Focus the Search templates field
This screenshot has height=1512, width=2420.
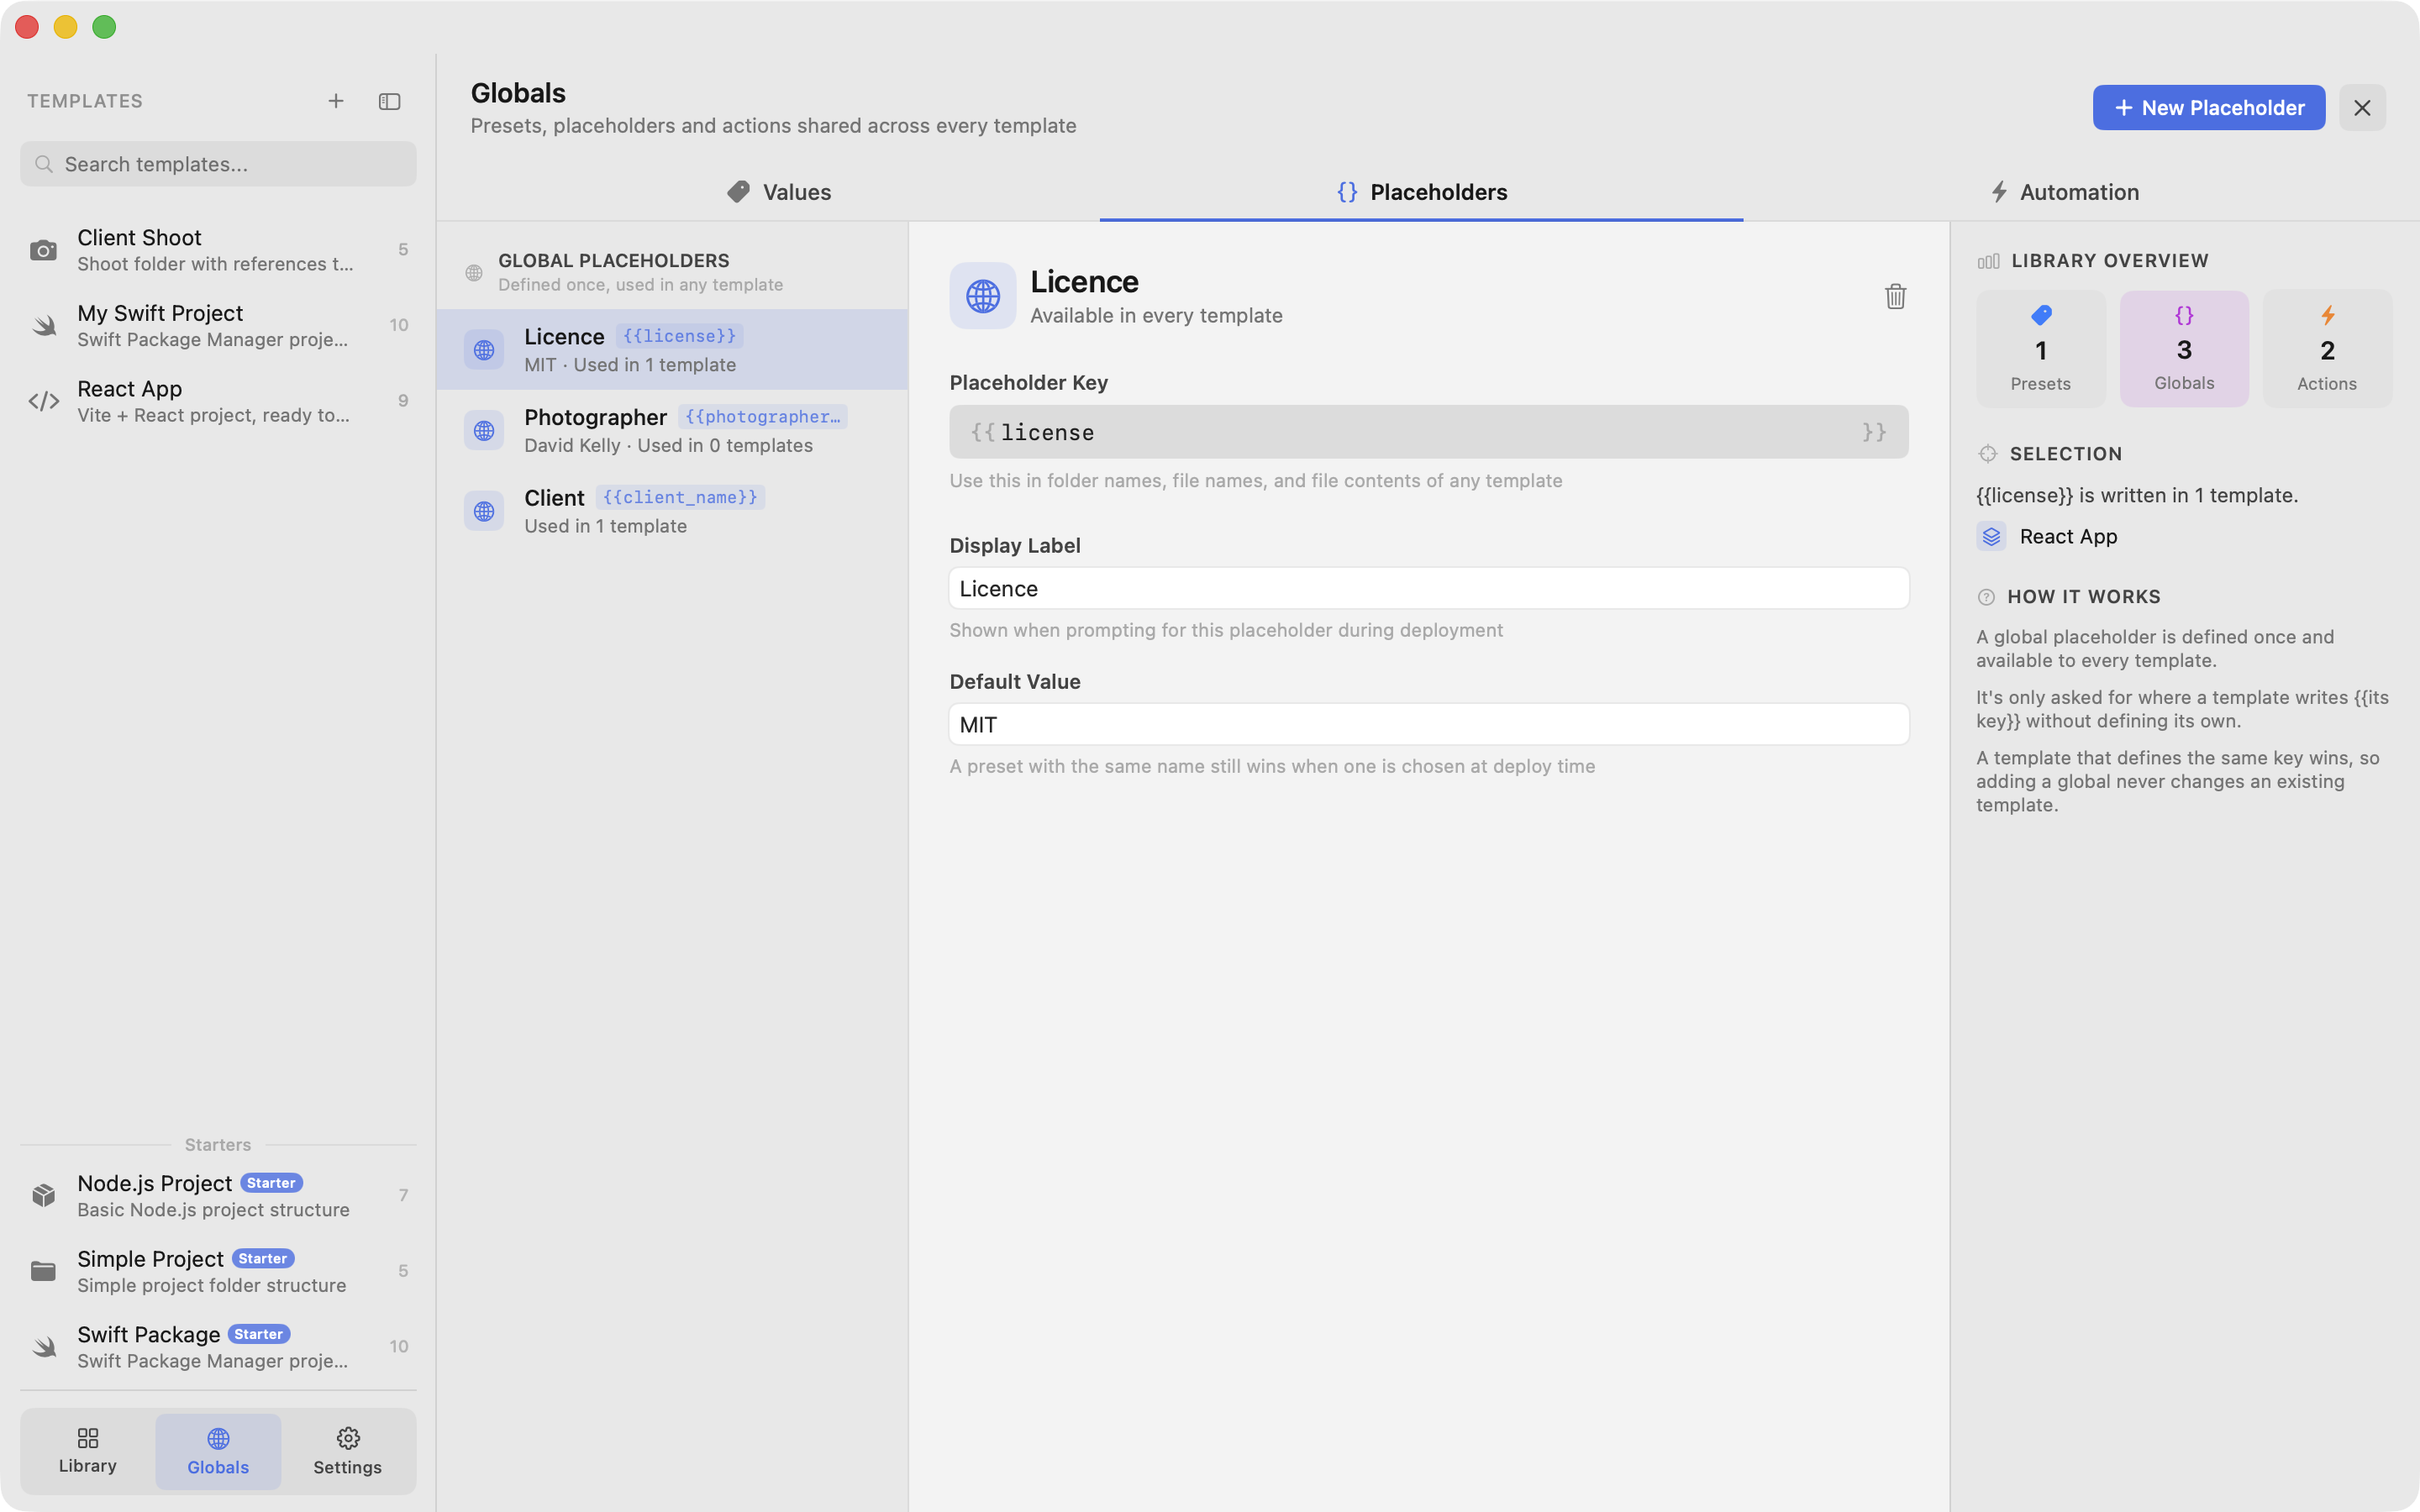click(x=218, y=164)
